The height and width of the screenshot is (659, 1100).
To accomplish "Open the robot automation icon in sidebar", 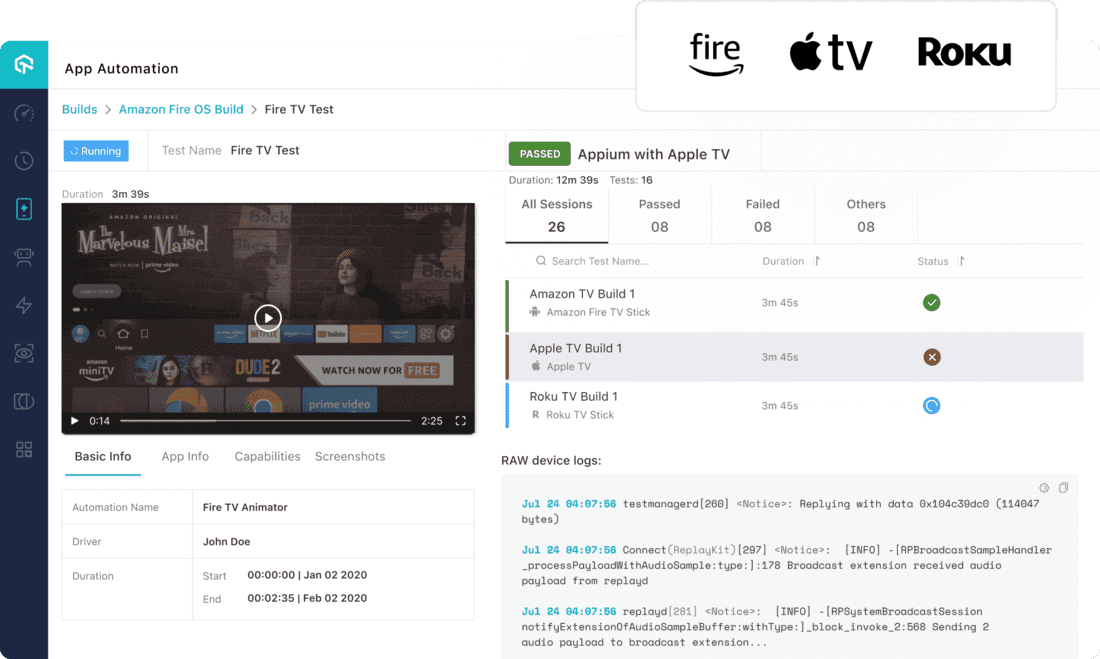I will [x=24, y=257].
